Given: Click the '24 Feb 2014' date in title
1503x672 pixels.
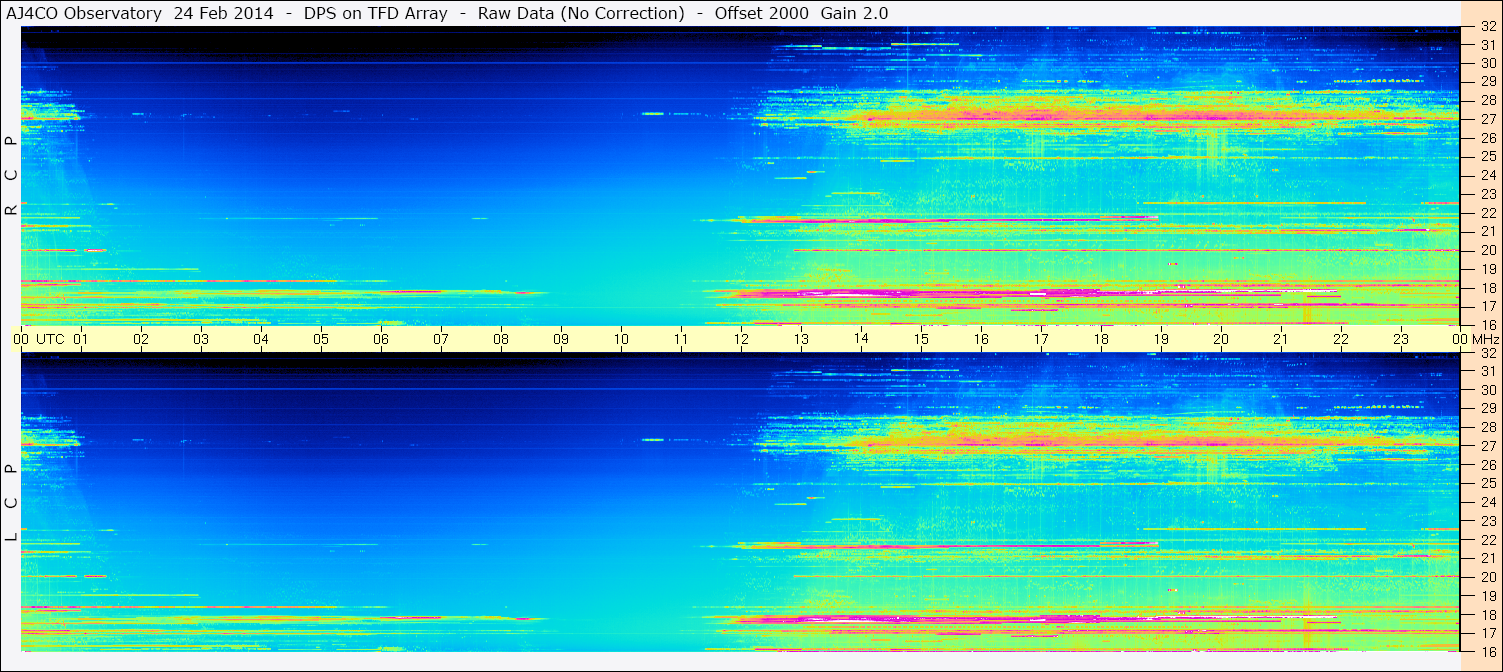Looking at the screenshot, I should [x=226, y=13].
